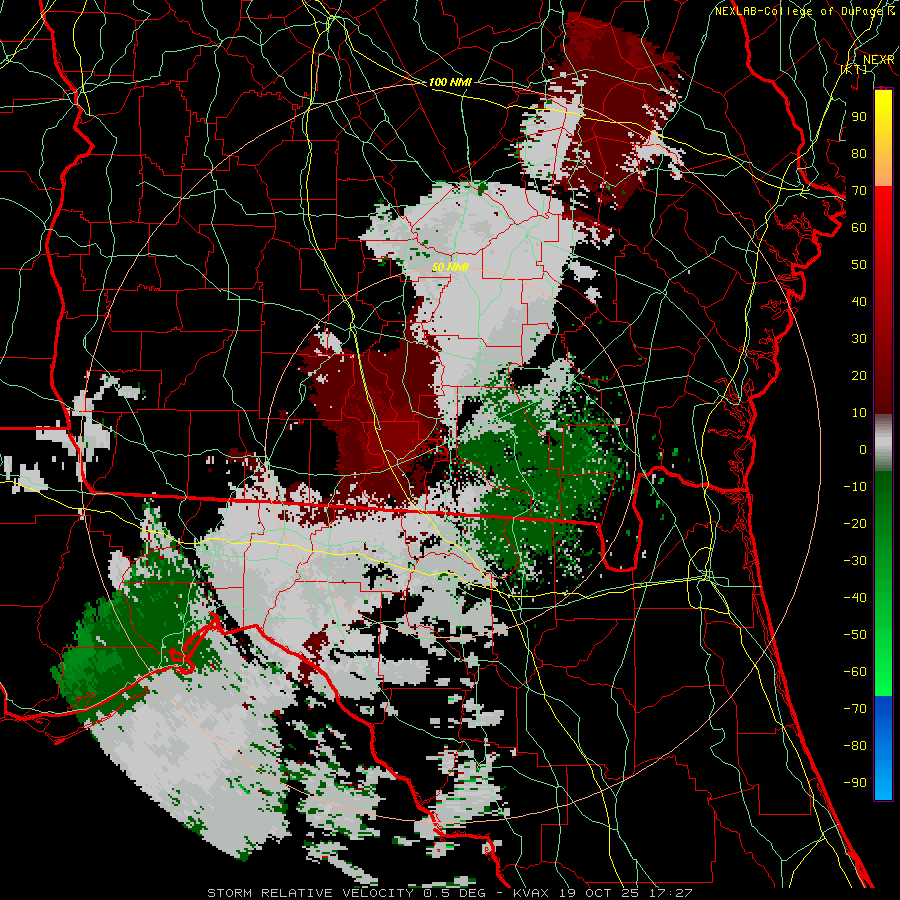Screen dimensions: 900x900
Task: Select the 20 value on the velocity scale
Action: pyautogui.click(x=859, y=375)
